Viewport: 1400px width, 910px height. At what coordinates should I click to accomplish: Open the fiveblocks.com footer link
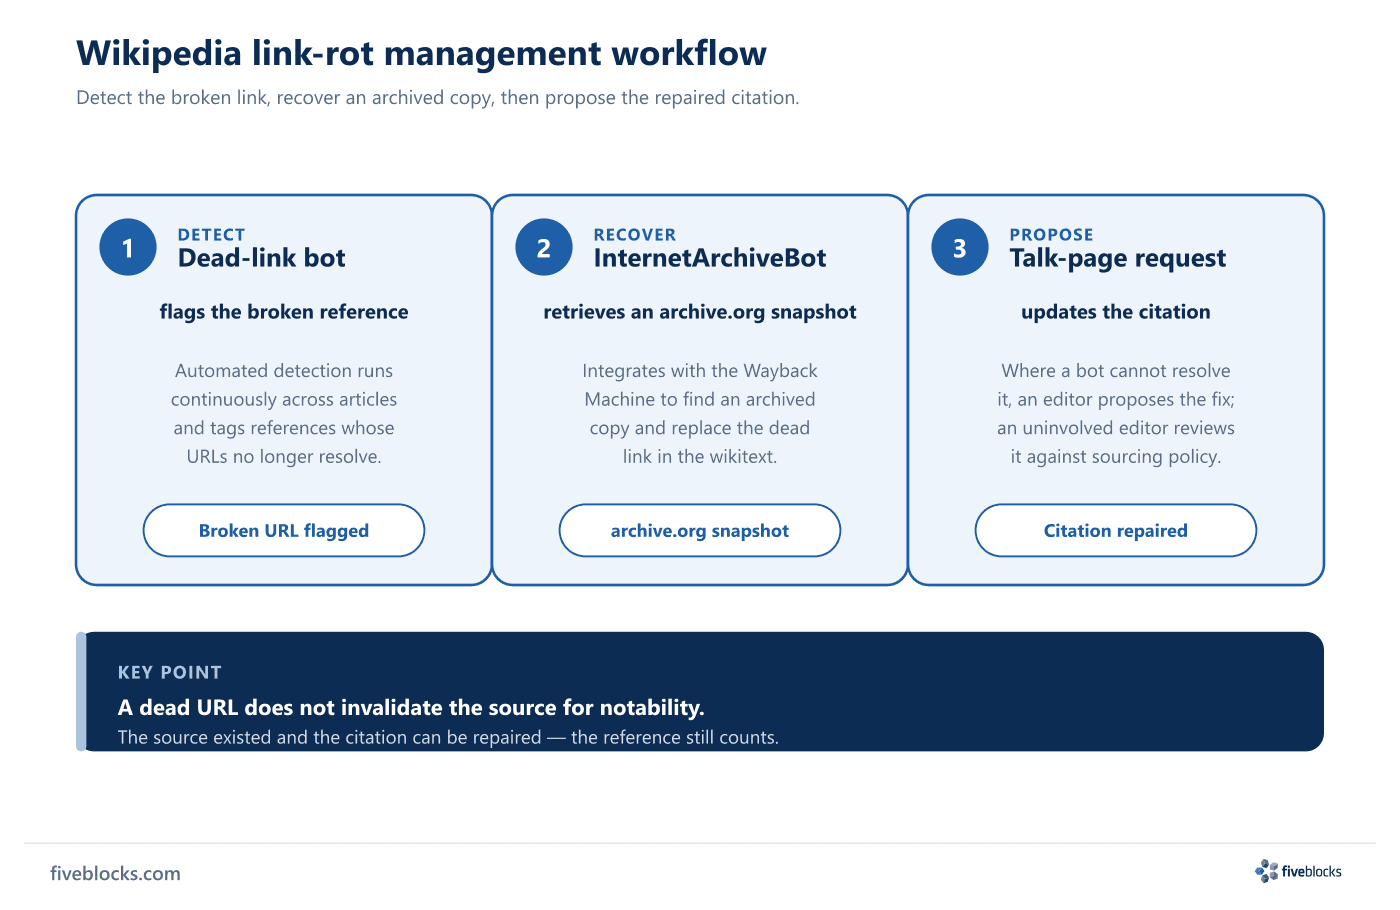115,873
